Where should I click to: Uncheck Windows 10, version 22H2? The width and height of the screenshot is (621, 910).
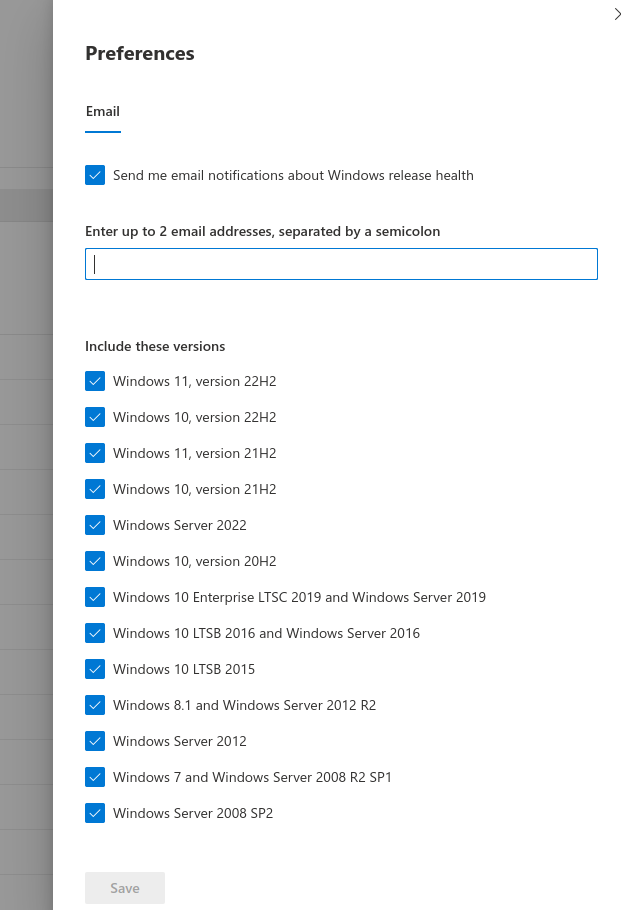pyautogui.click(x=95, y=417)
